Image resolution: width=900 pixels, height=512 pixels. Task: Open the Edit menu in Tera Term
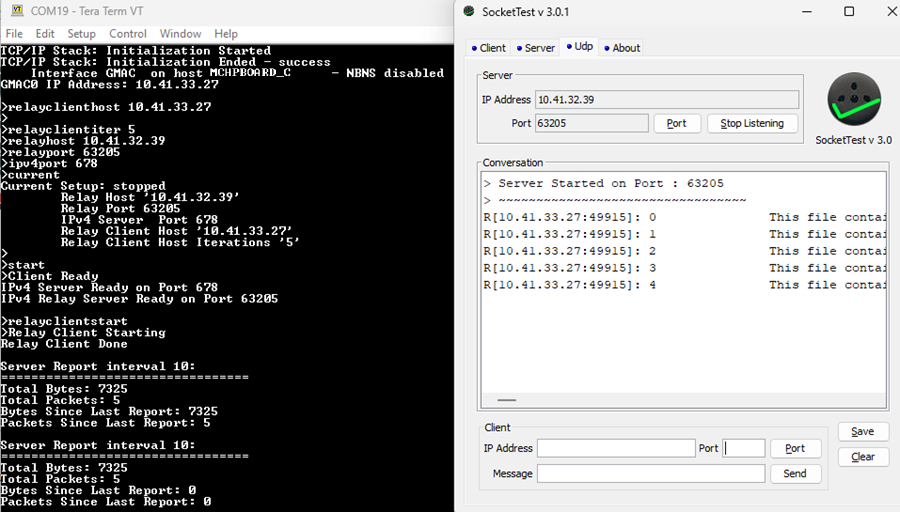point(45,34)
